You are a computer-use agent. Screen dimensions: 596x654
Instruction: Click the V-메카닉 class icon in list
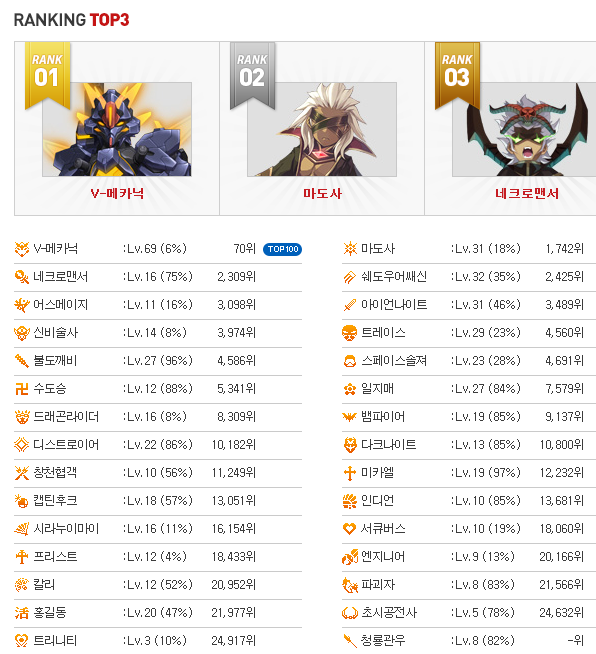pyautogui.click(x=22, y=249)
